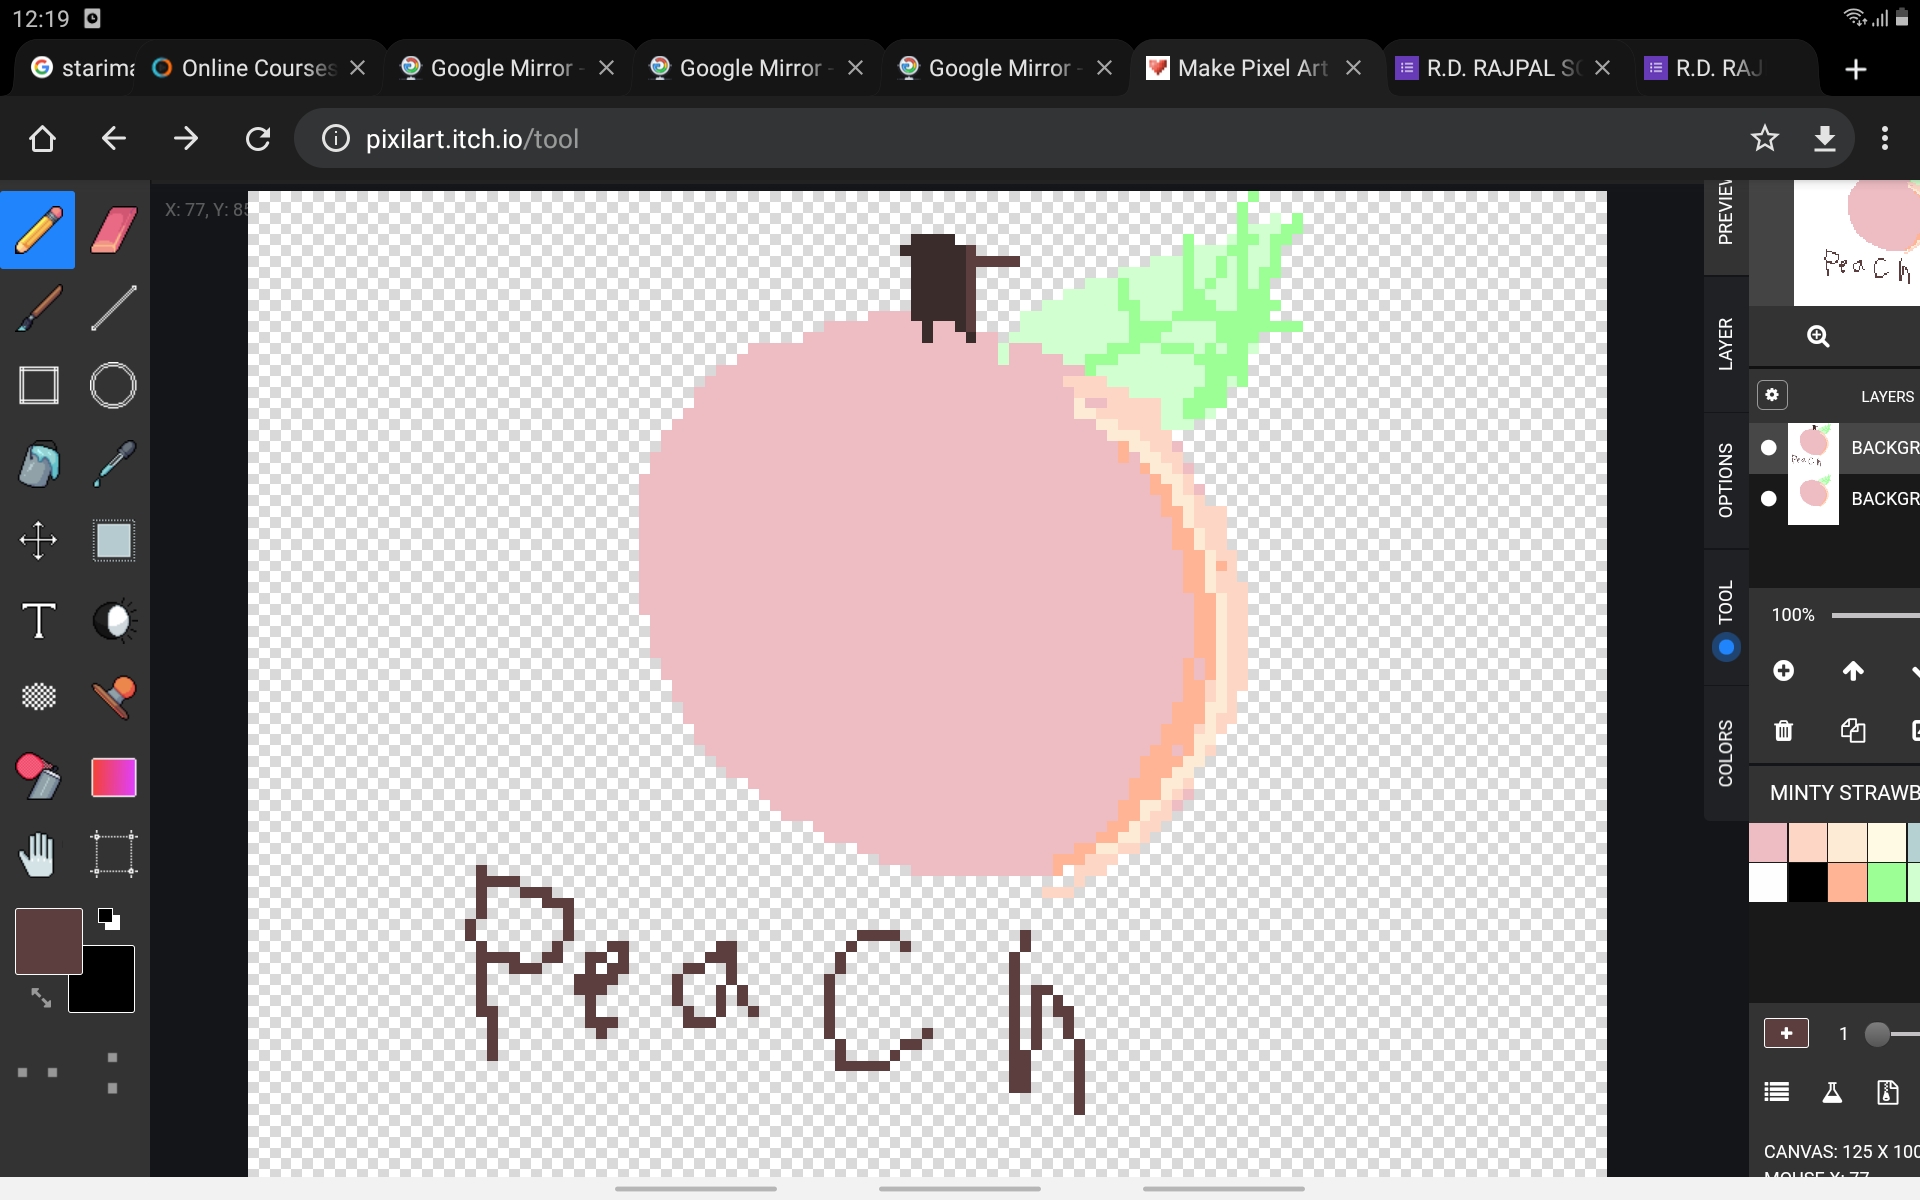Switch to R.D. RAJPAL S tab
Screen dimensions: 1920x1200
tap(1493, 66)
